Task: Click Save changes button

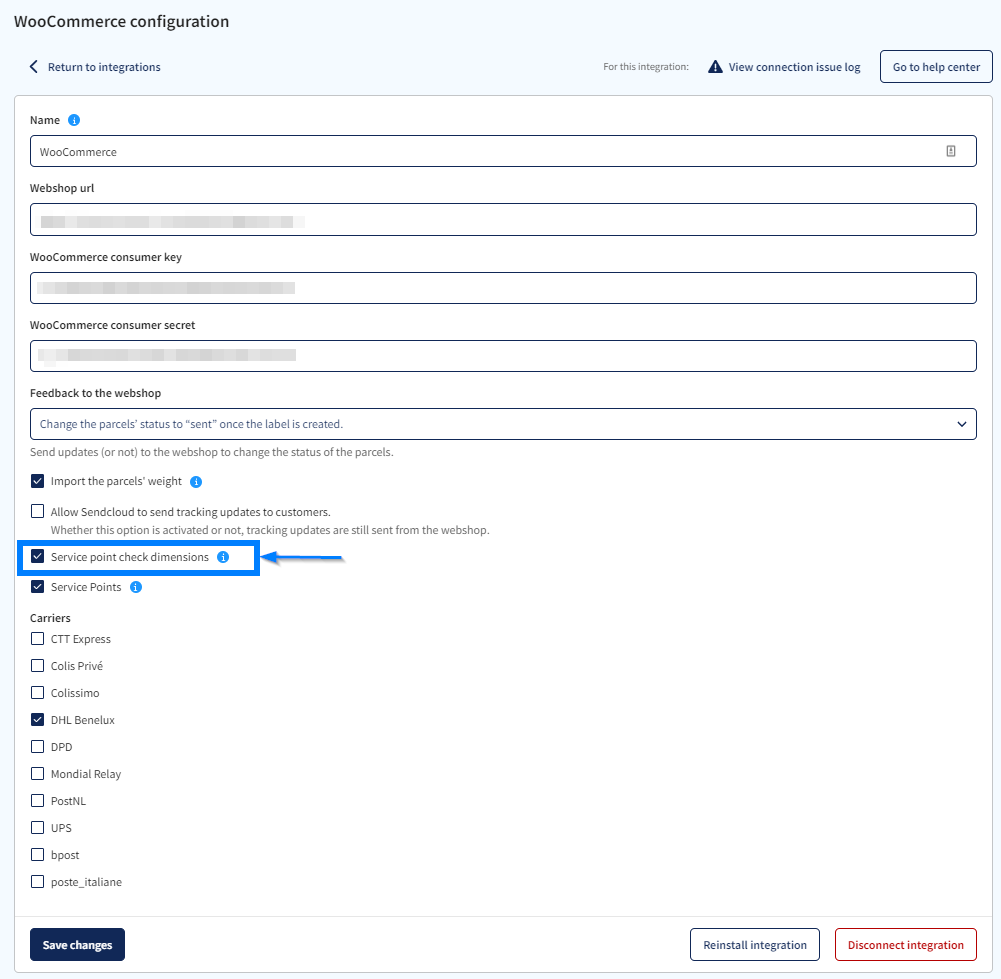Action: coord(77,945)
